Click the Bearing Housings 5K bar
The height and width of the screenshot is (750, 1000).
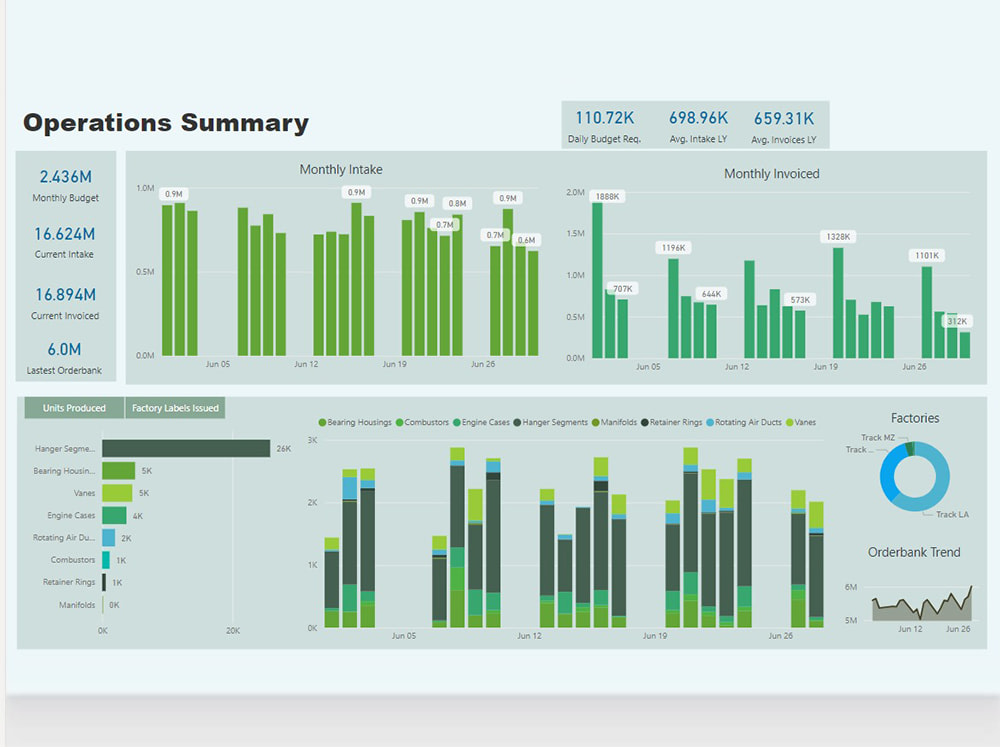coord(119,471)
